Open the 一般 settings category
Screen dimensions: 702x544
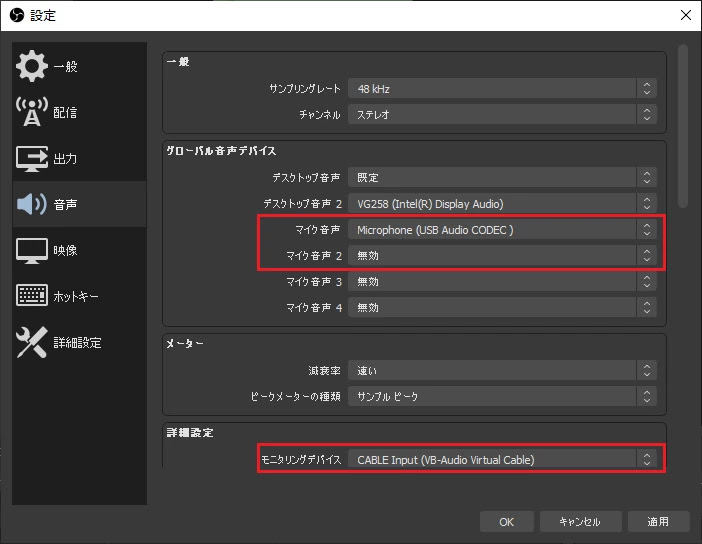click(x=79, y=66)
